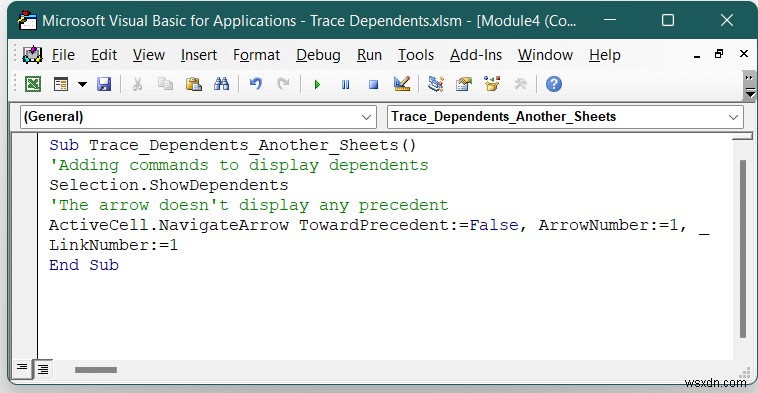Screen dimensions: 758x393
Task: Open Find with binoculars icon
Action: (221, 85)
